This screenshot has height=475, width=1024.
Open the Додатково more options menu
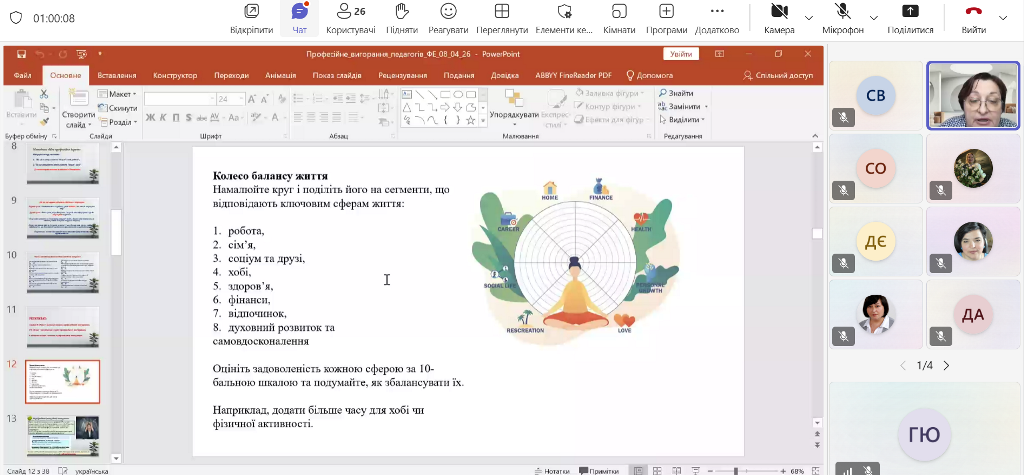(716, 17)
